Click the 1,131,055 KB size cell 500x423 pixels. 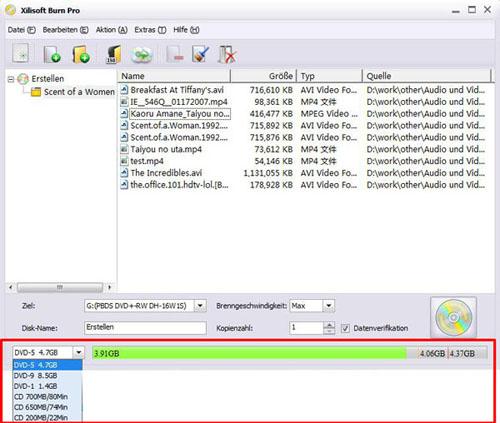pos(268,173)
